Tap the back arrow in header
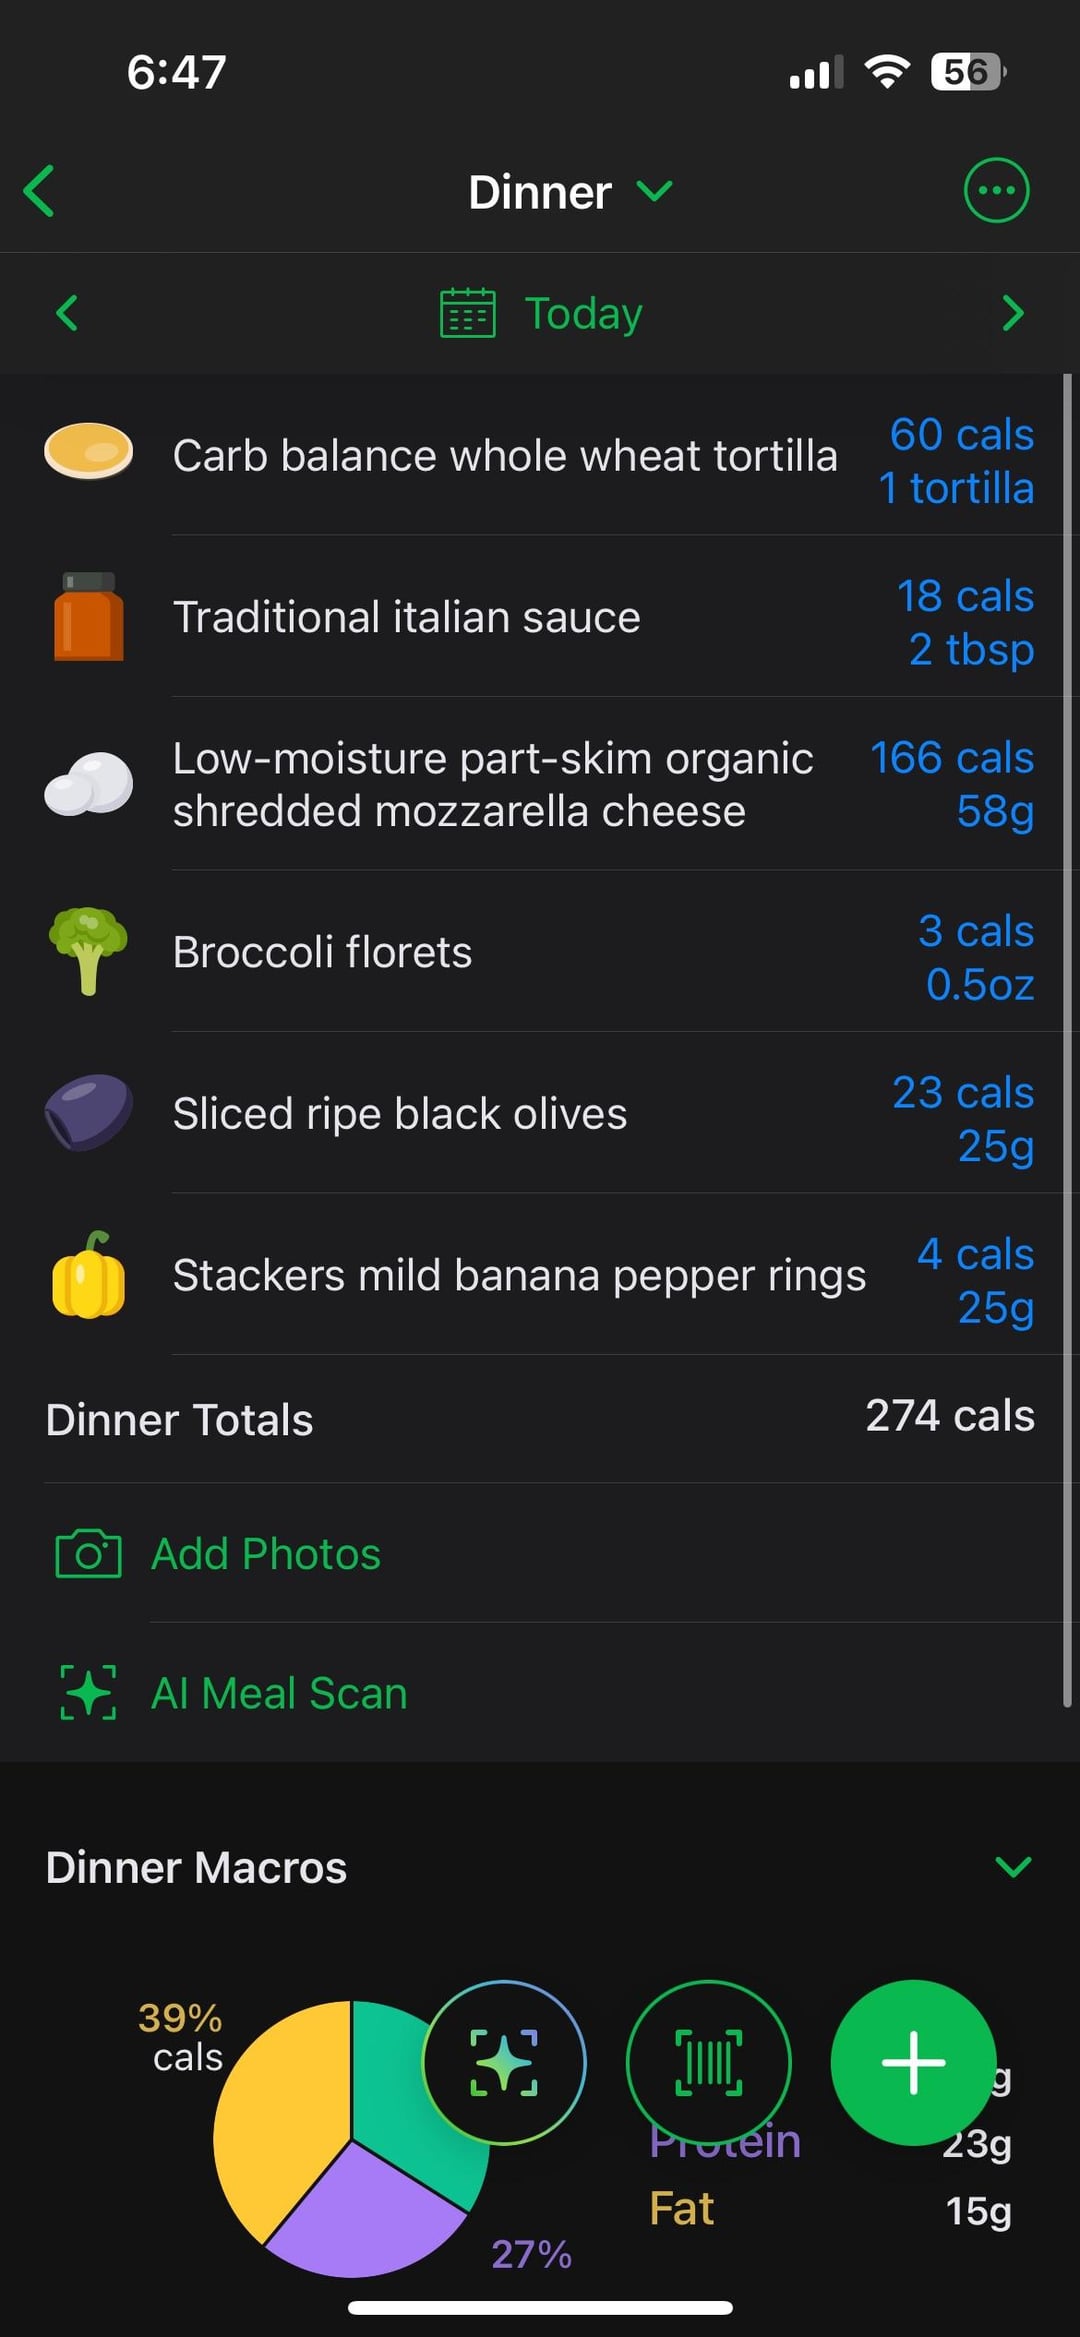The height and width of the screenshot is (2337, 1080). 40,191
